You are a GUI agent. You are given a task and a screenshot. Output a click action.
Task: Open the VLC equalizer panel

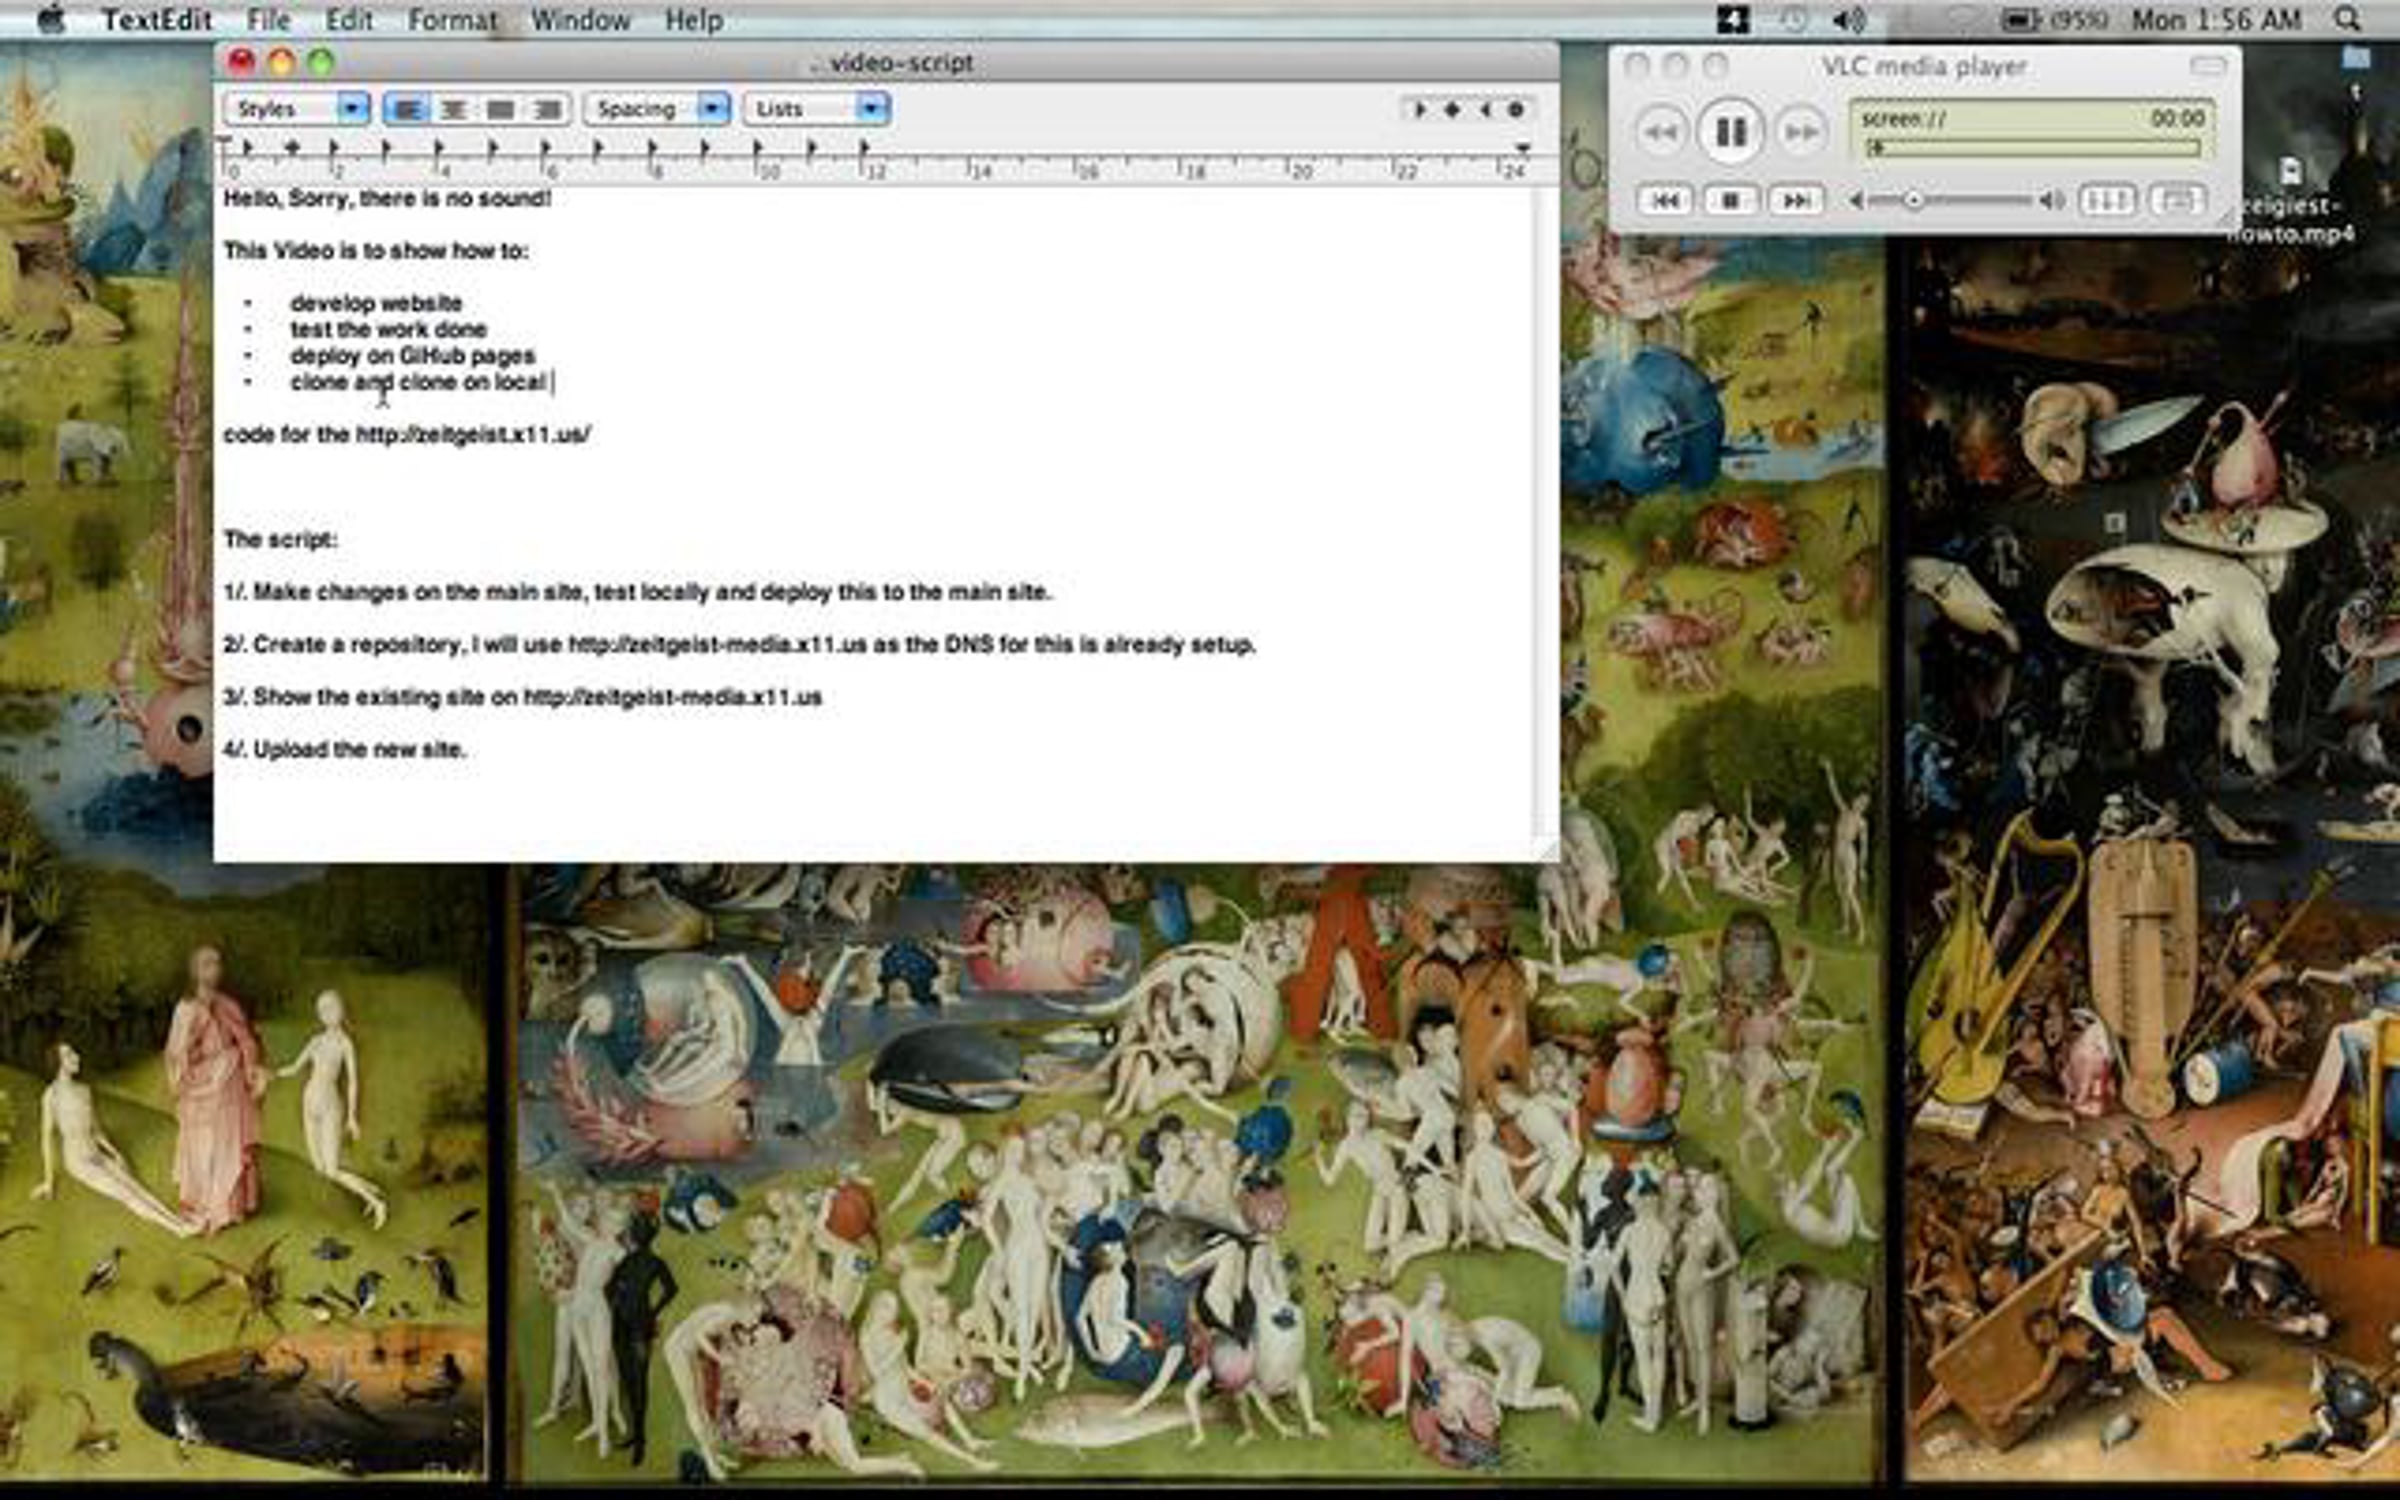2108,200
